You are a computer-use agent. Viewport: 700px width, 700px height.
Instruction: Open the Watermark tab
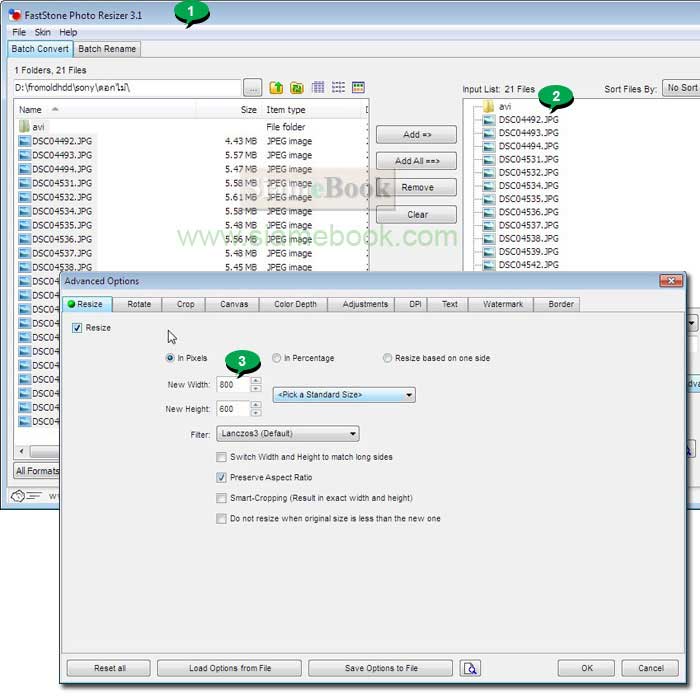pos(503,304)
